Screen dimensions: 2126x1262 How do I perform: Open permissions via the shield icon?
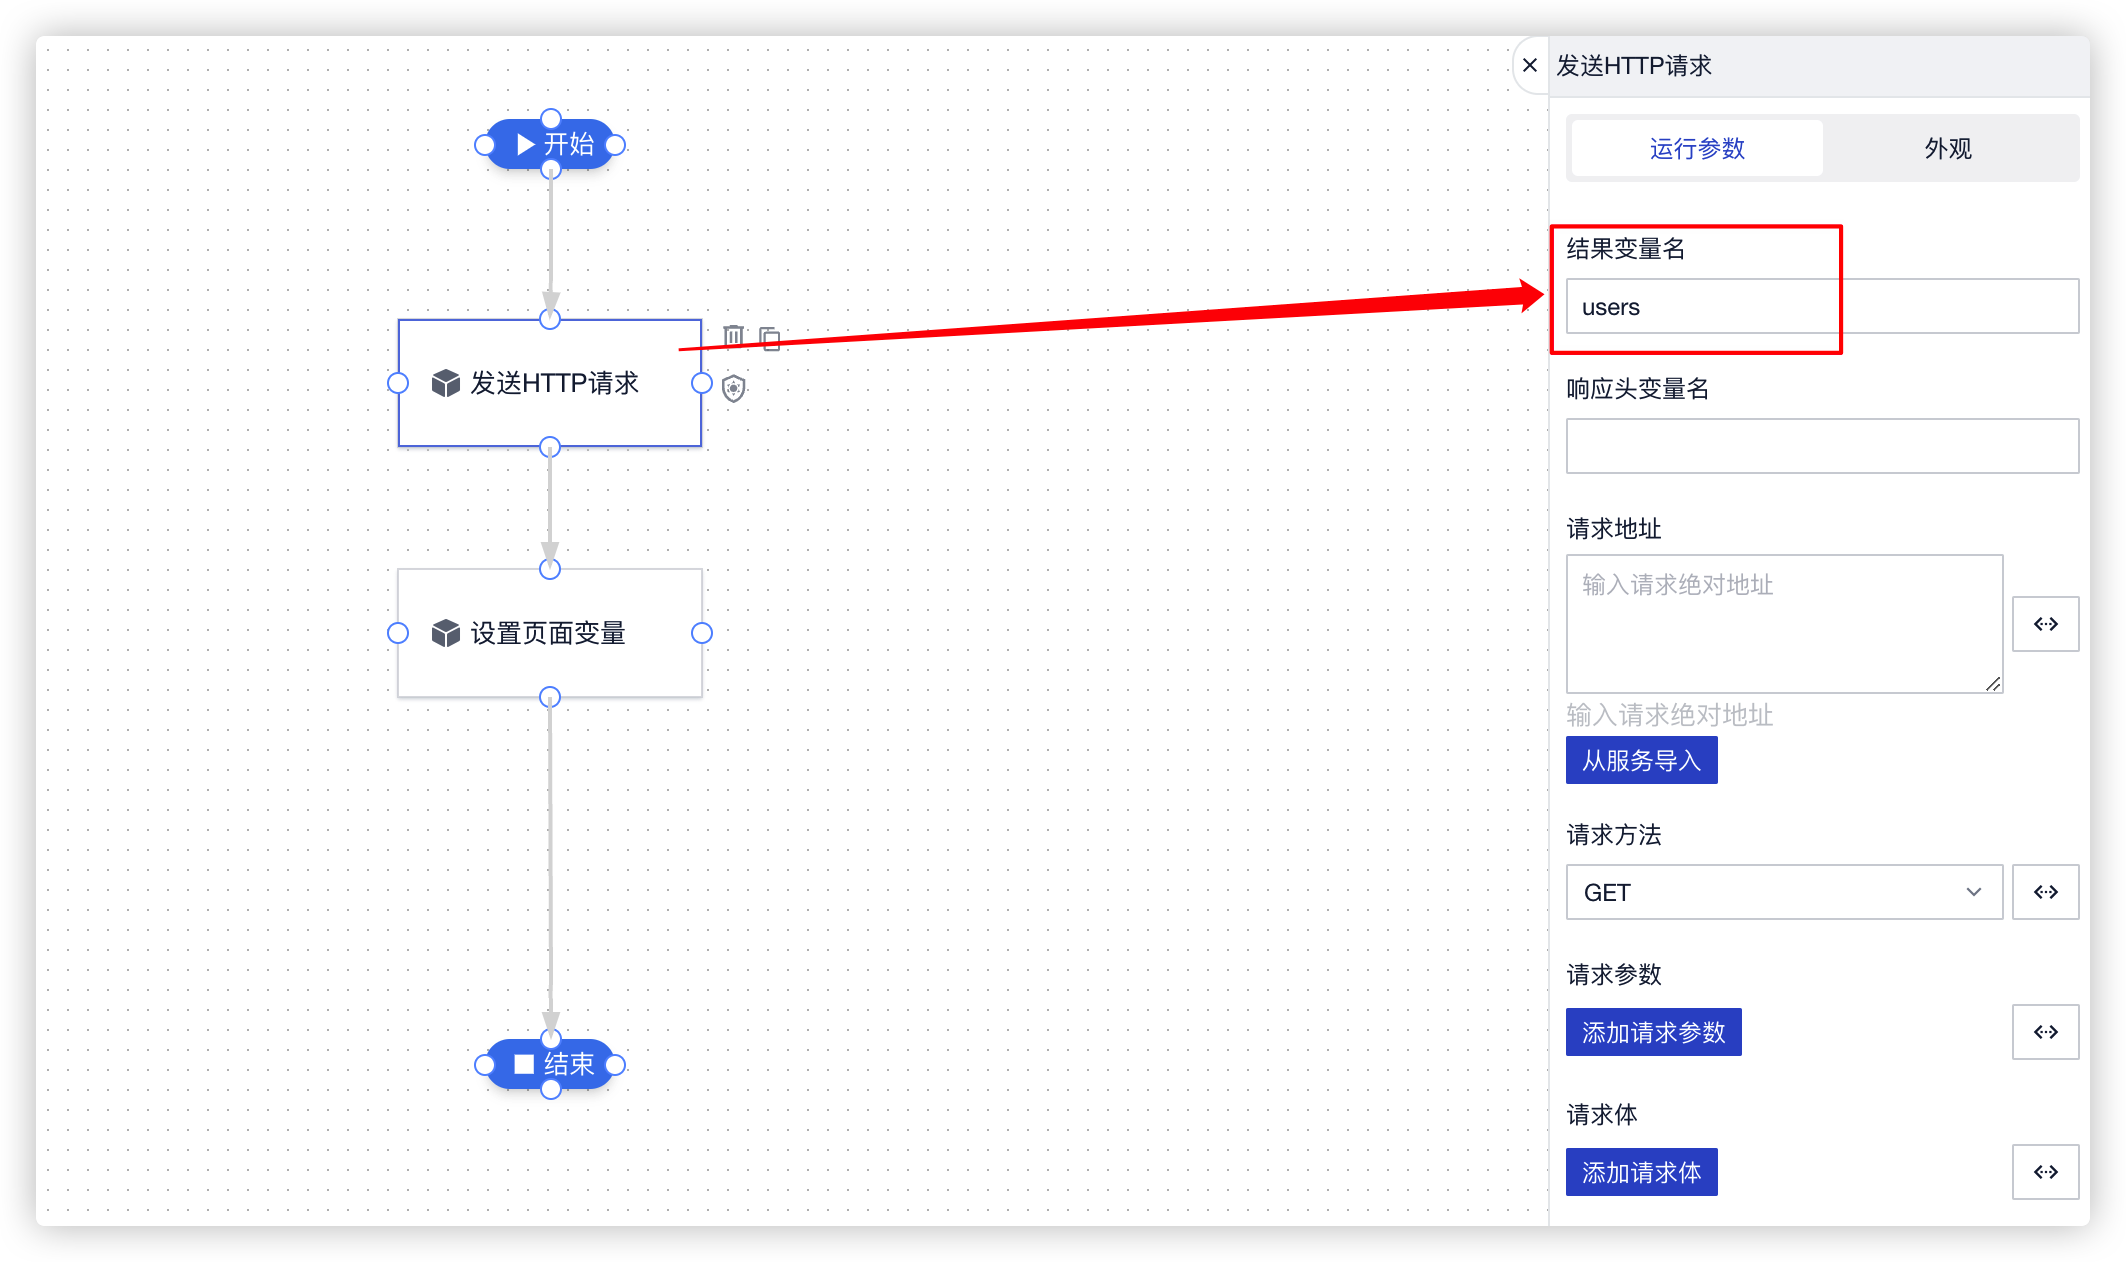click(733, 387)
